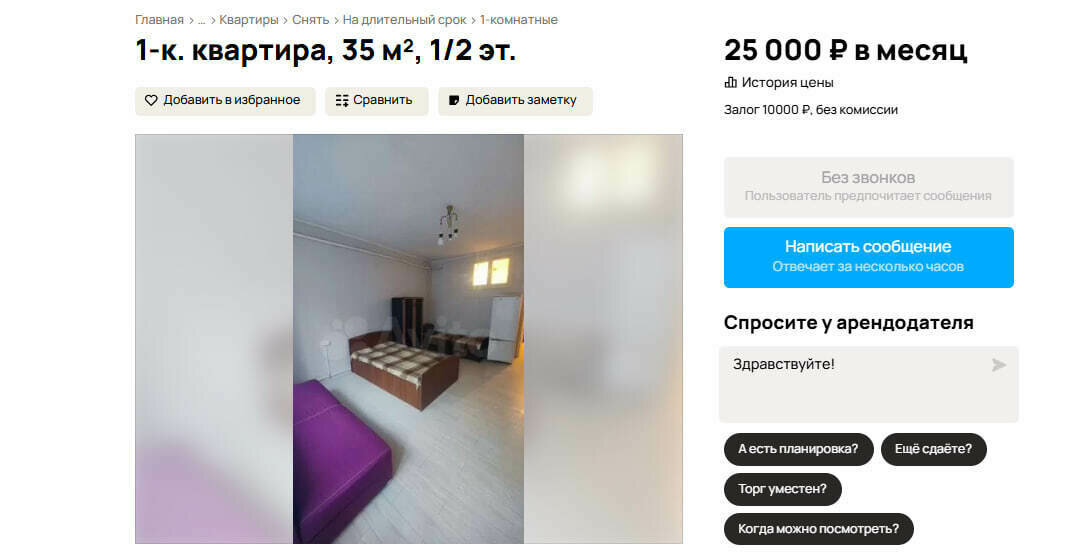Click Добавить заметку button

tap(515, 101)
